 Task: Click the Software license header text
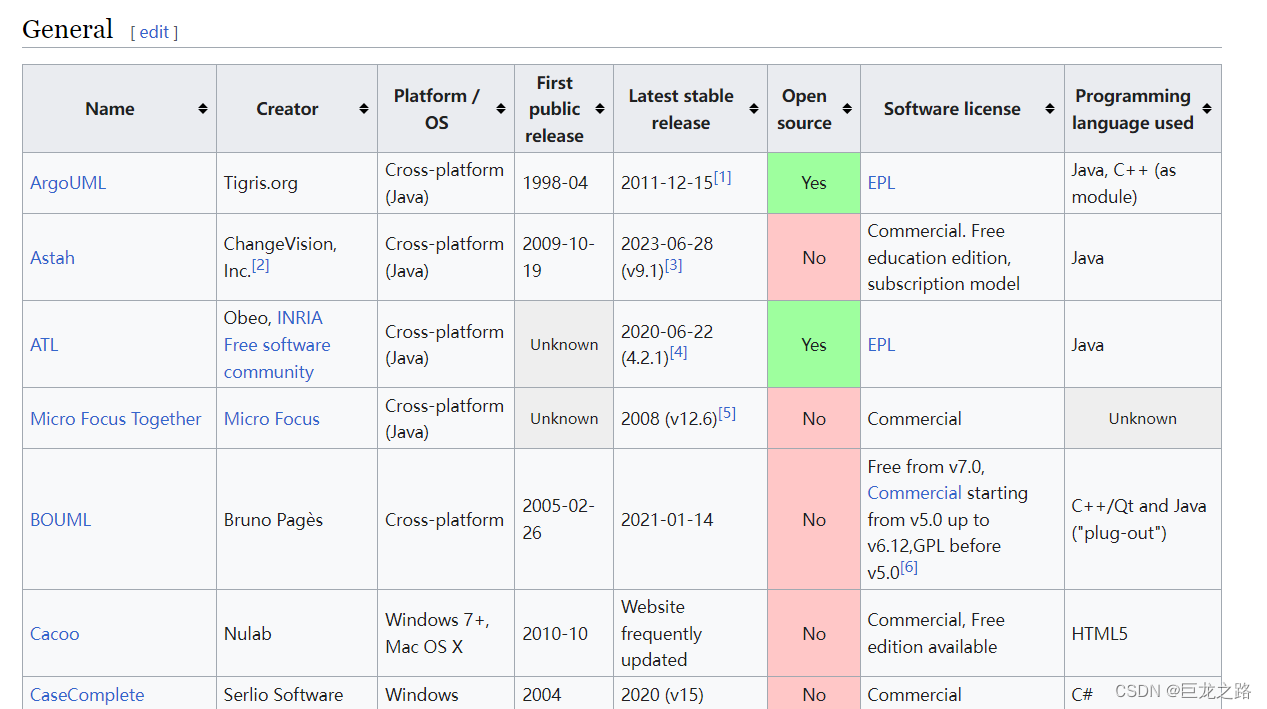(x=952, y=109)
